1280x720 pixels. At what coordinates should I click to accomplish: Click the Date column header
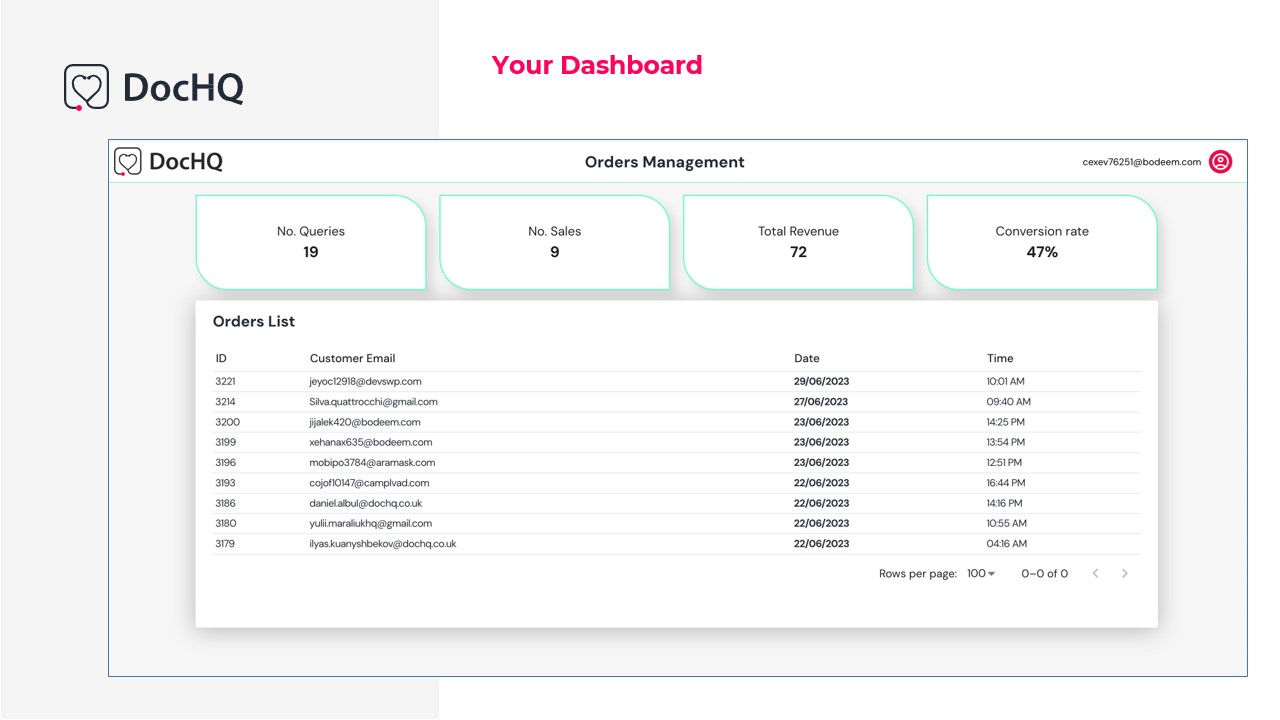coord(806,358)
